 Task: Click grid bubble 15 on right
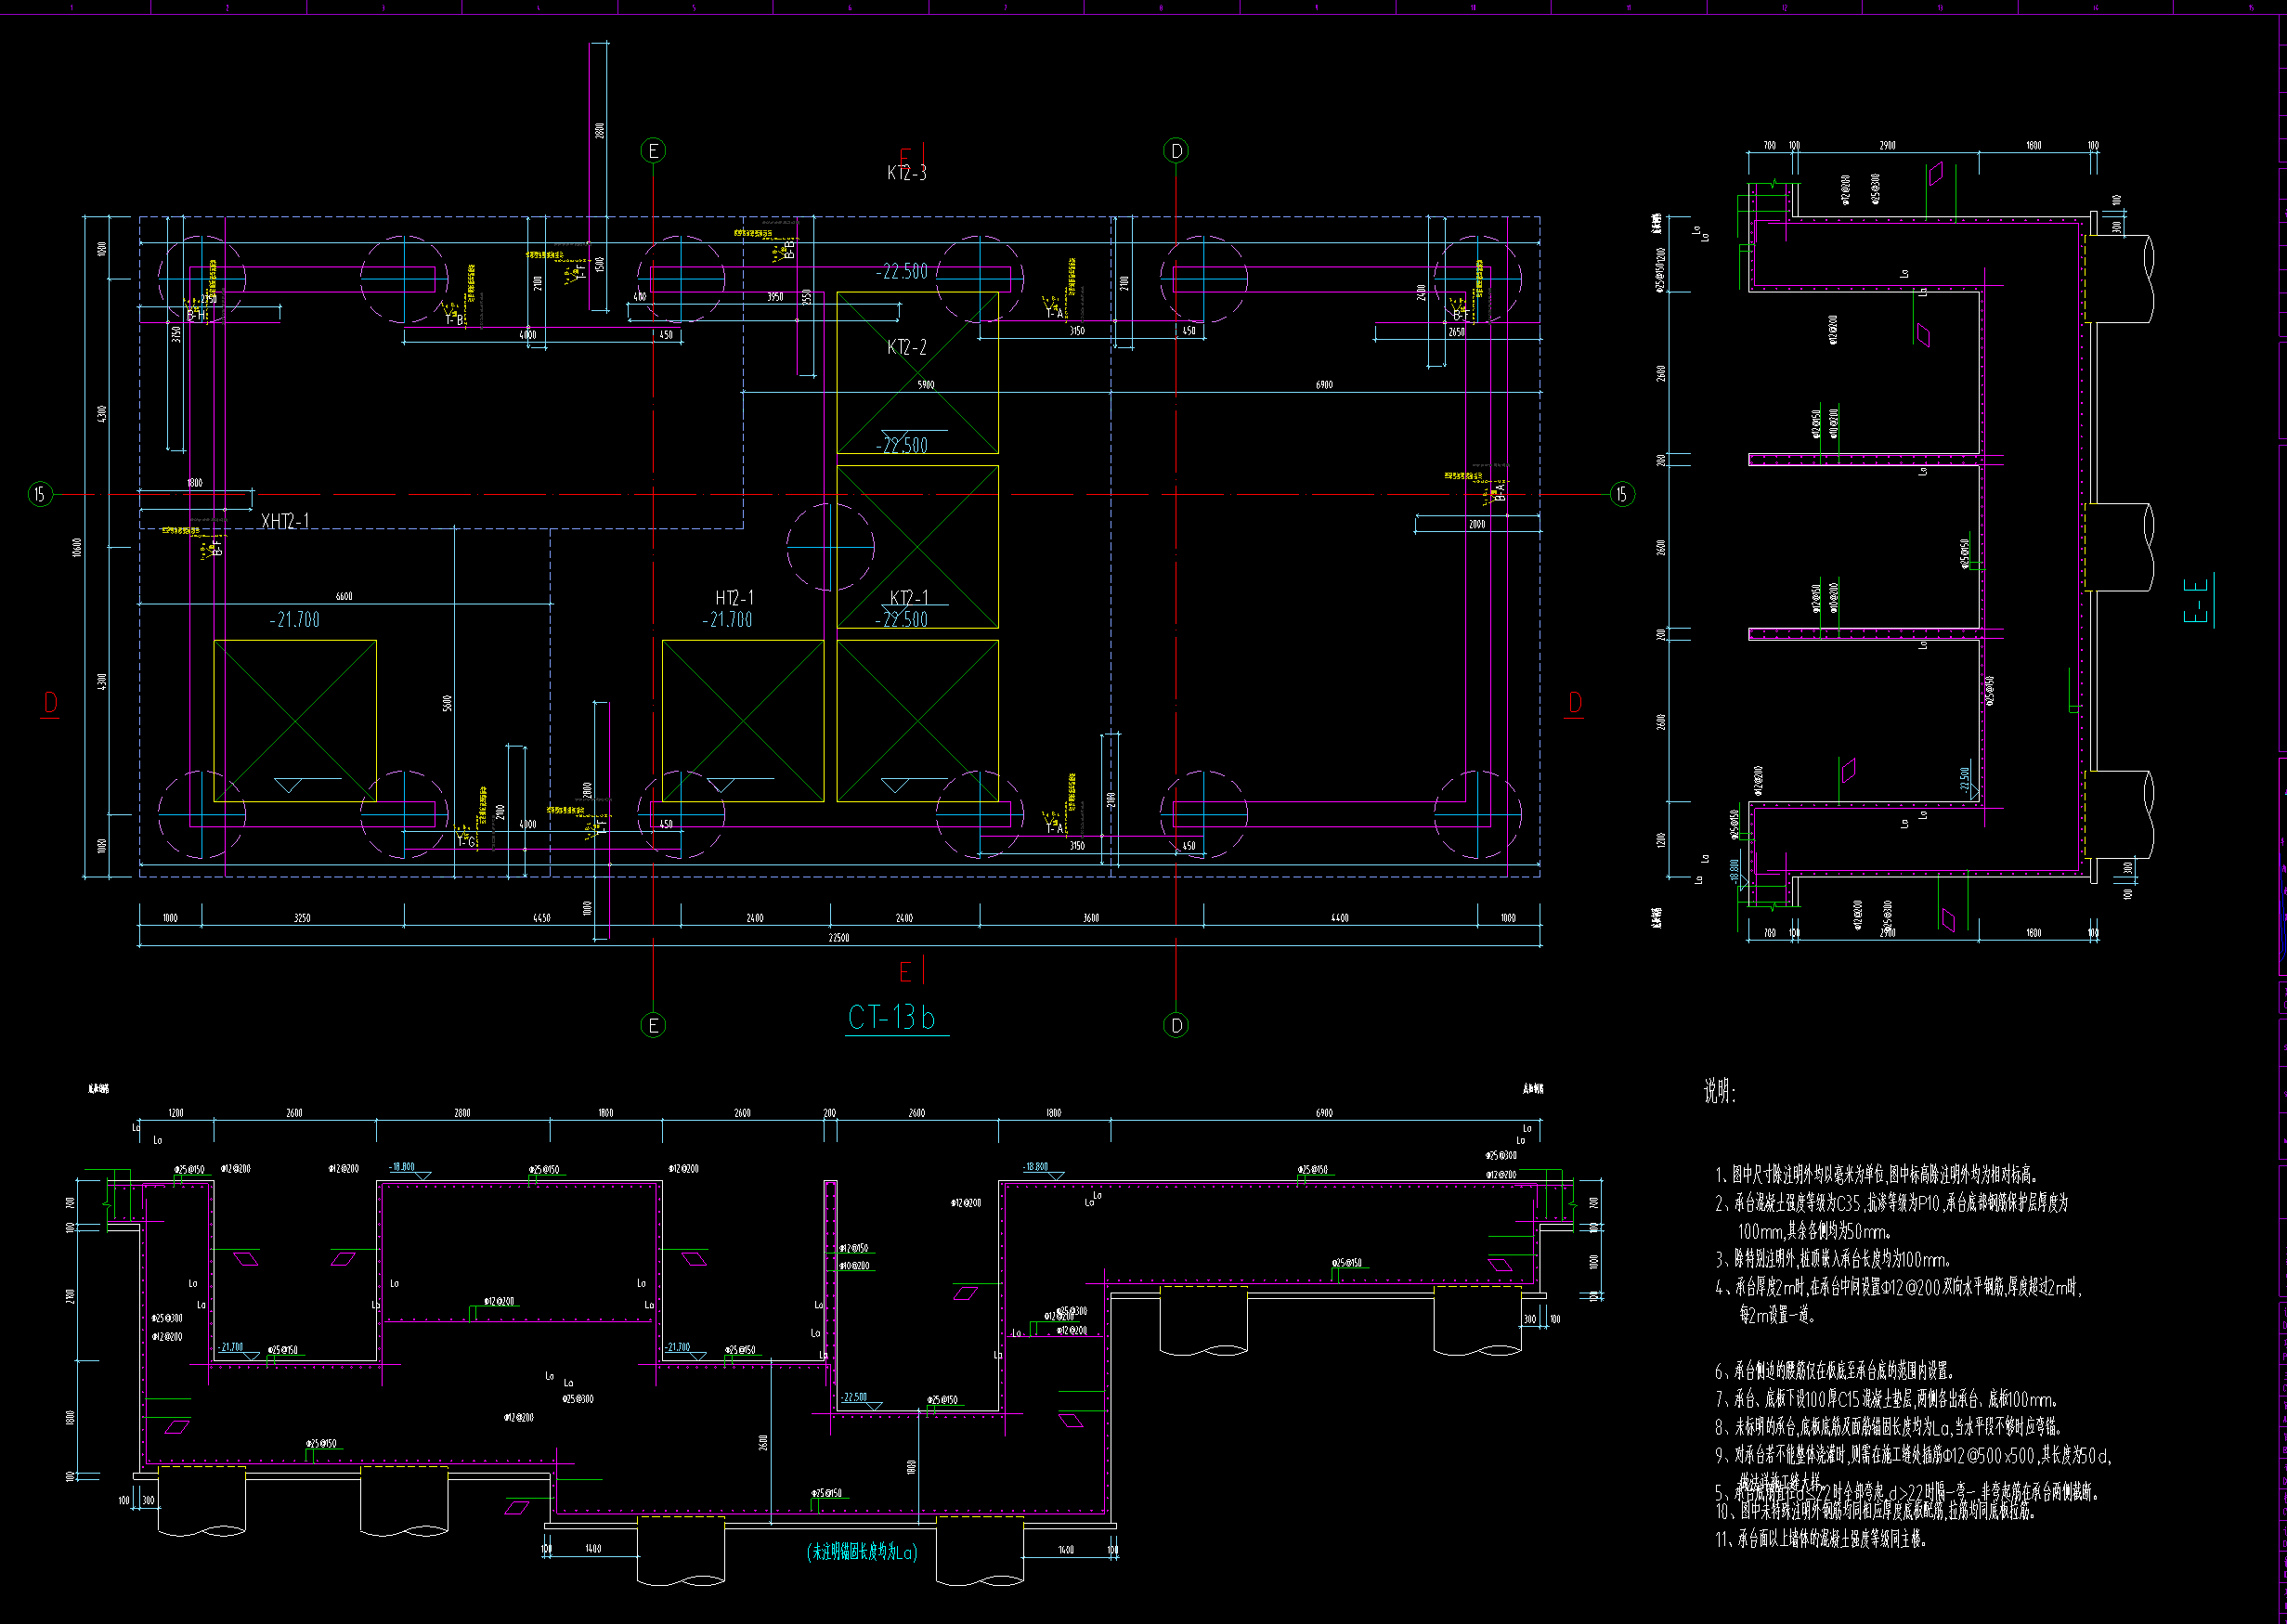coord(1622,494)
